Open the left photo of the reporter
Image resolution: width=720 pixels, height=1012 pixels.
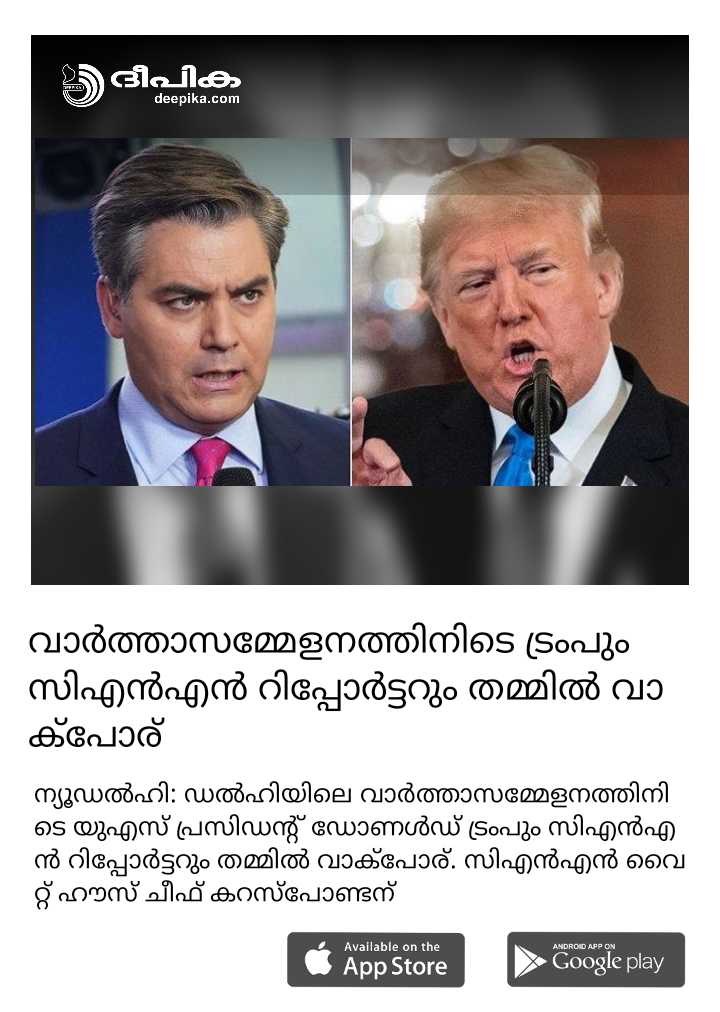(192, 312)
